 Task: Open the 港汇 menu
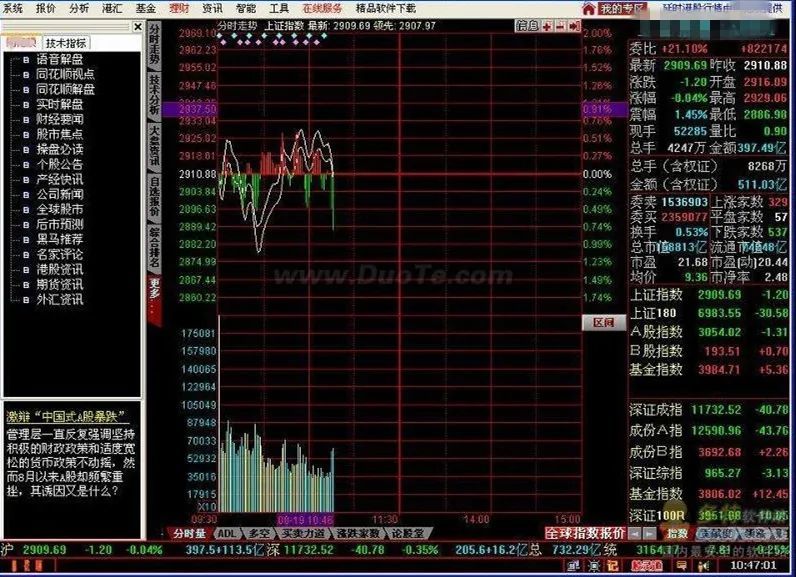click(112, 8)
